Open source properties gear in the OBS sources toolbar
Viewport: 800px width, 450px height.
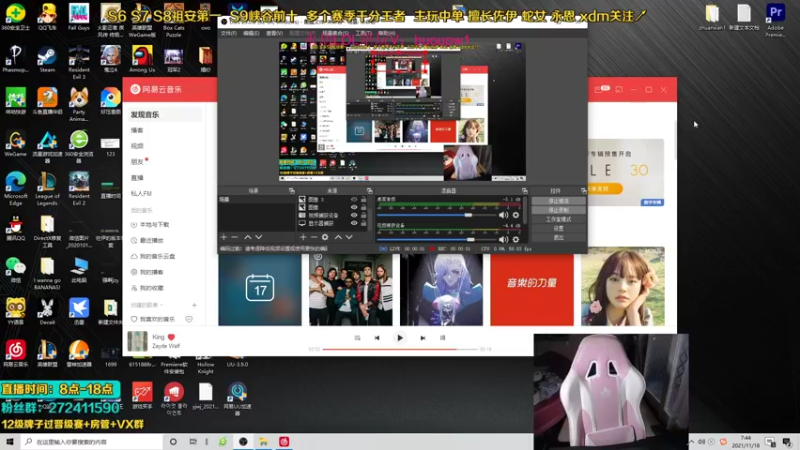tap(325, 237)
